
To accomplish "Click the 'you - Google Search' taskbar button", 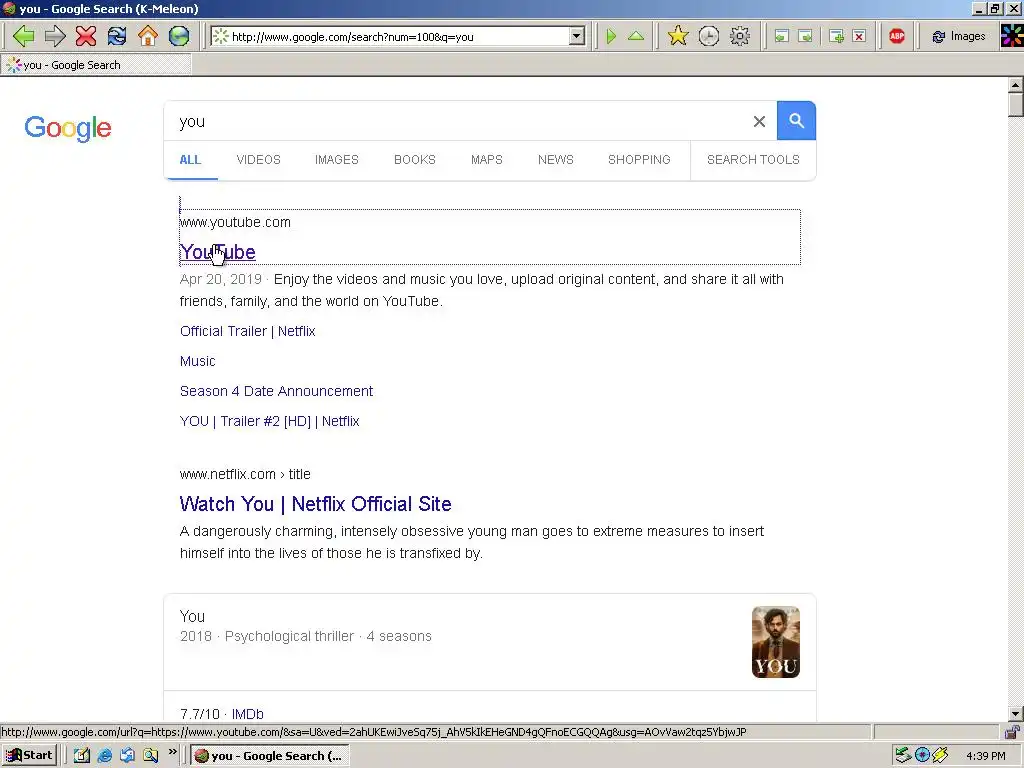I will coord(270,756).
